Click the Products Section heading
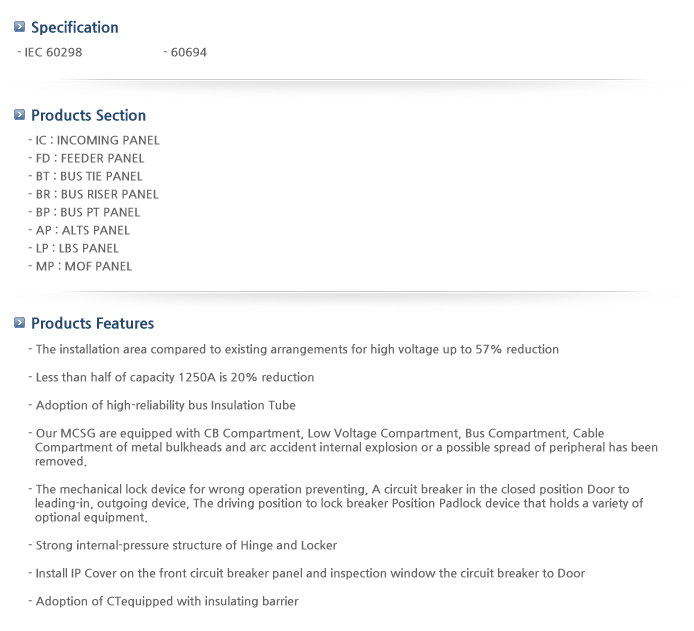This screenshot has height=631, width=694. pyautogui.click(x=89, y=115)
